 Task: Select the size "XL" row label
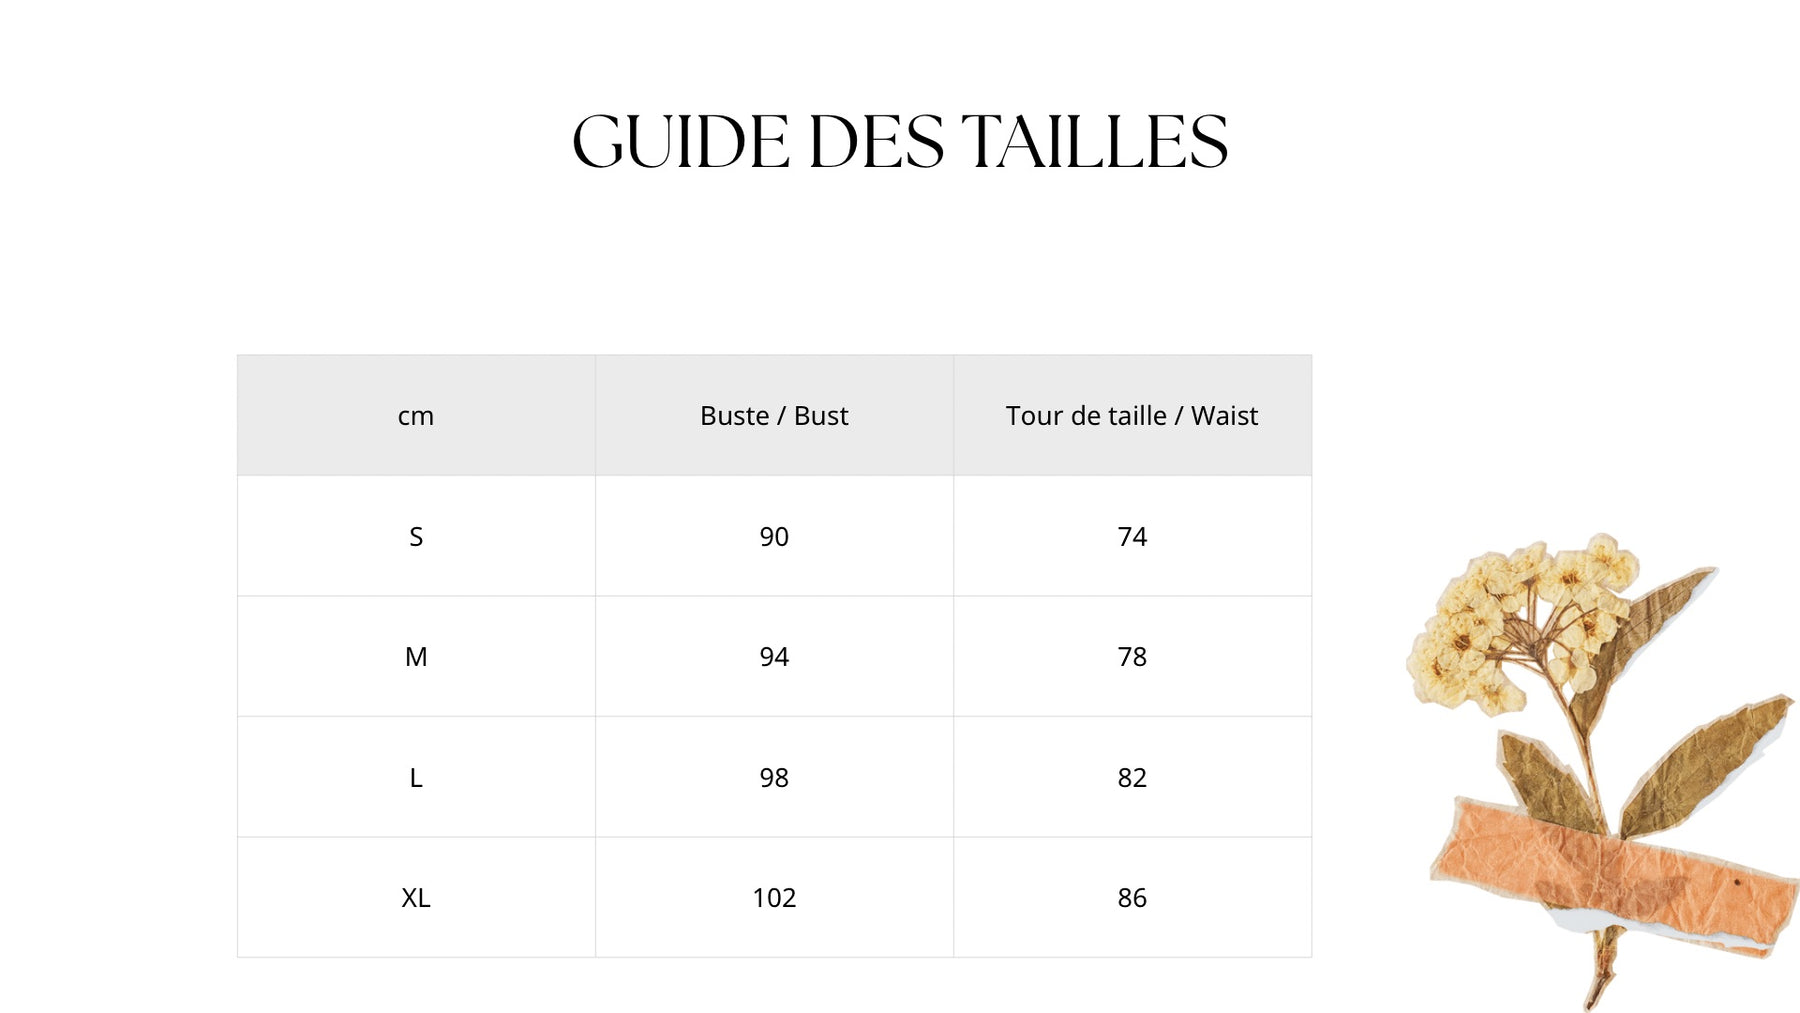click(x=416, y=898)
